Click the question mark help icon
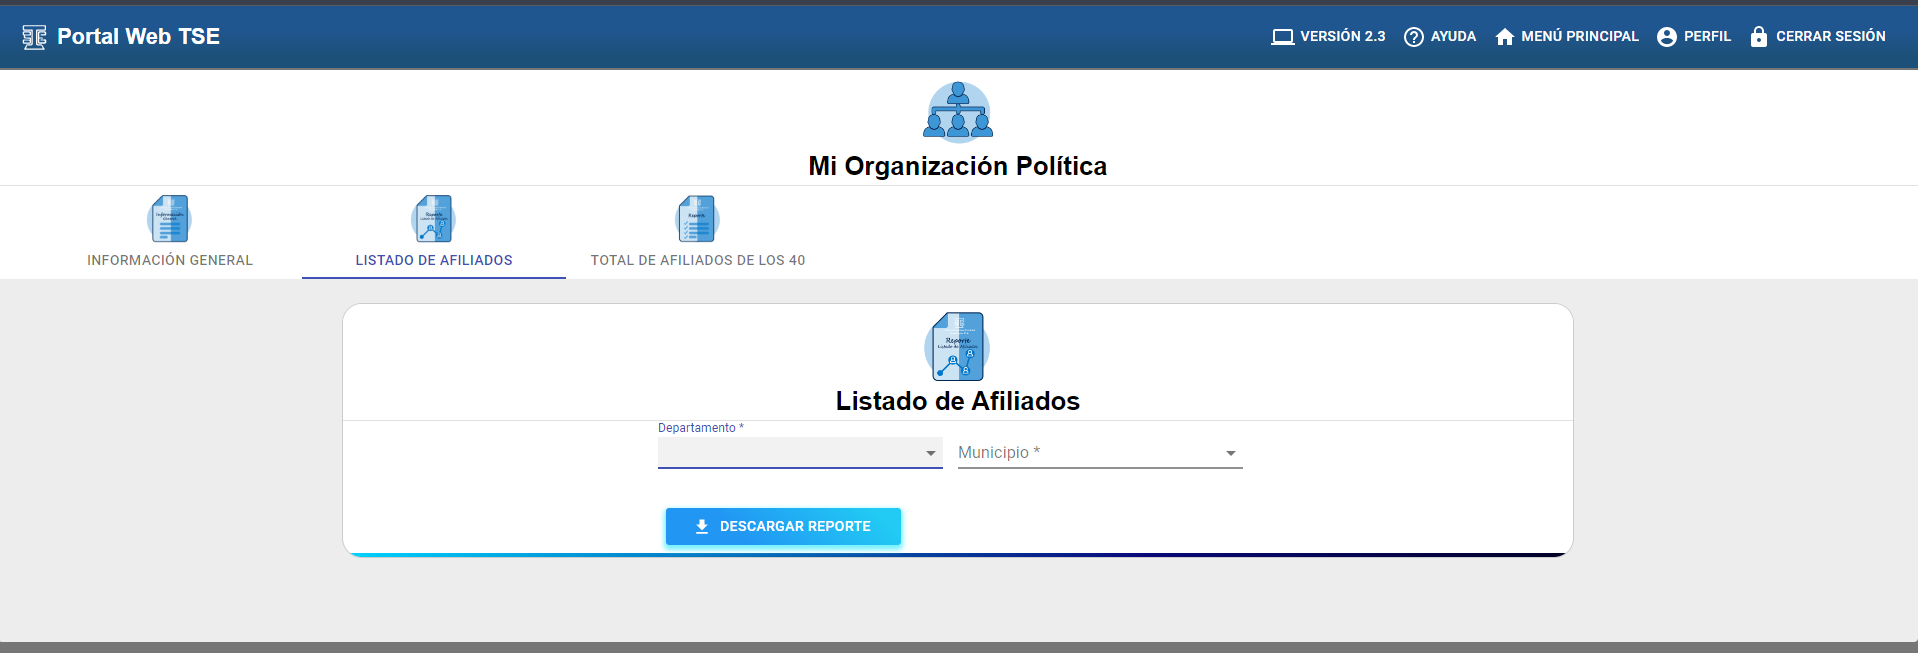This screenshot has height=653, width=1918. [x=1413, y=37]
